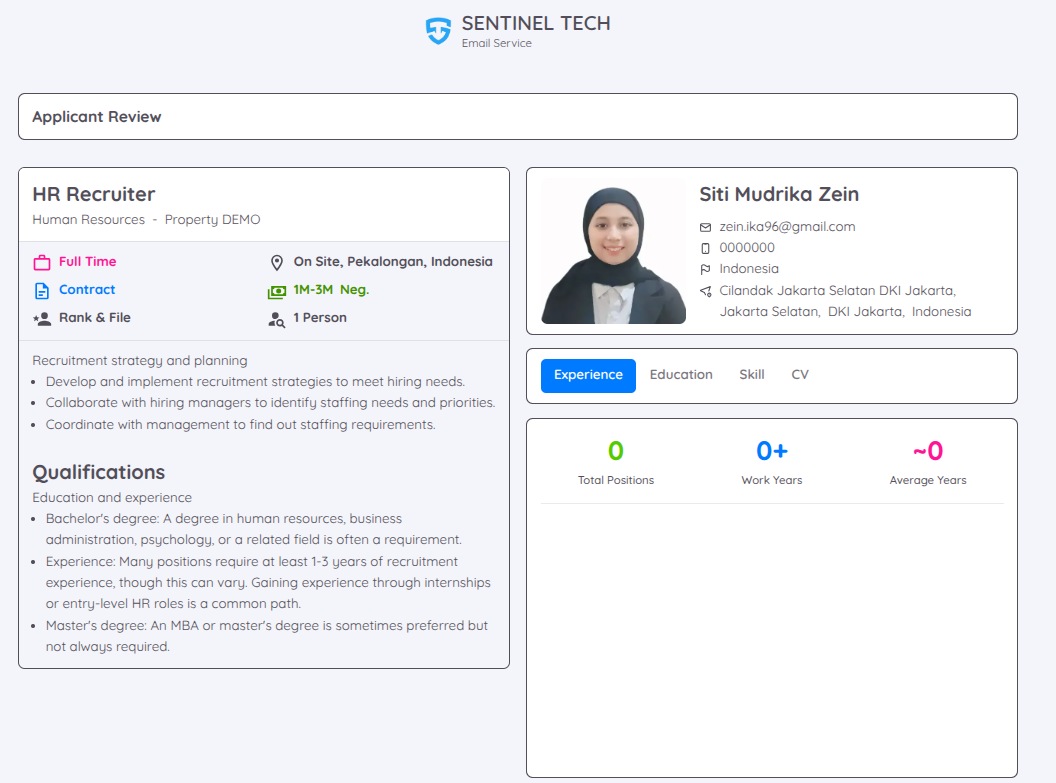This screenshot has width=1056, height=783.
Task: Click the applicant name Siti Mudrika Zein
Action: point(779,194)
